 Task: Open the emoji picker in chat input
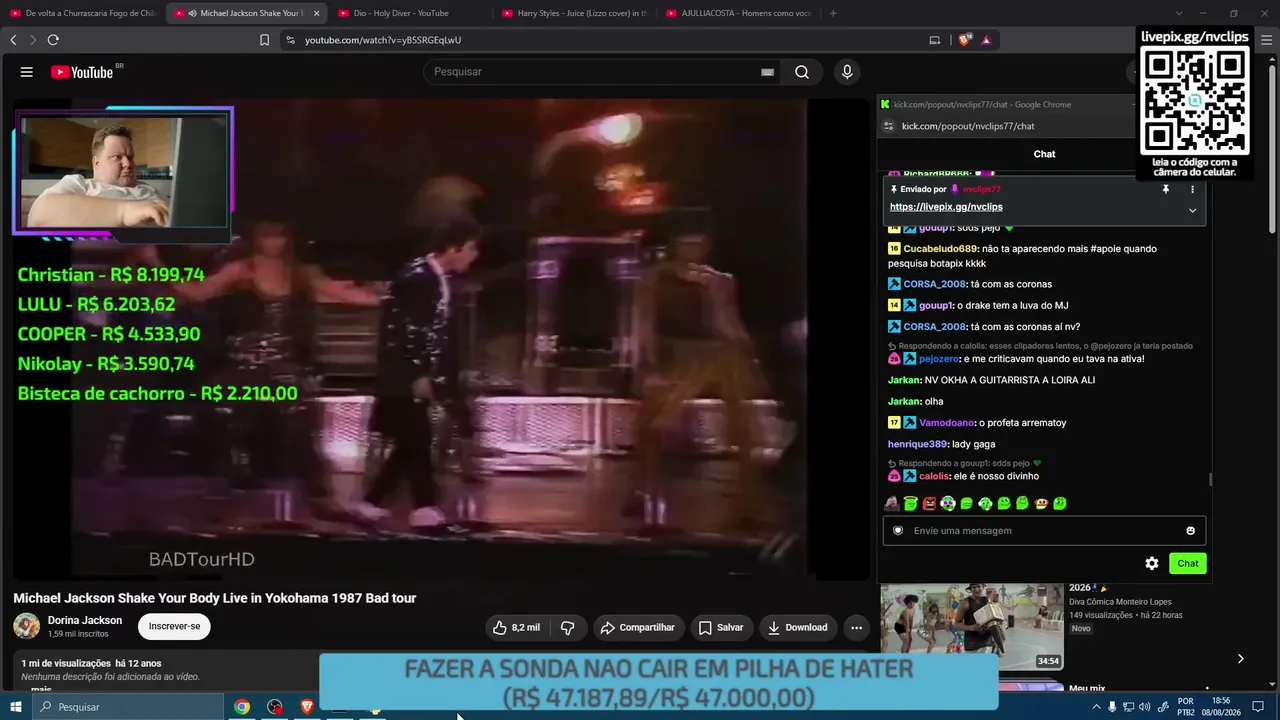click(x=1190, y=531)
